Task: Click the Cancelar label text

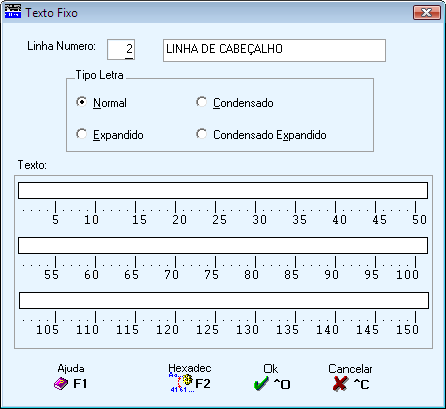Action: point(350,369)
